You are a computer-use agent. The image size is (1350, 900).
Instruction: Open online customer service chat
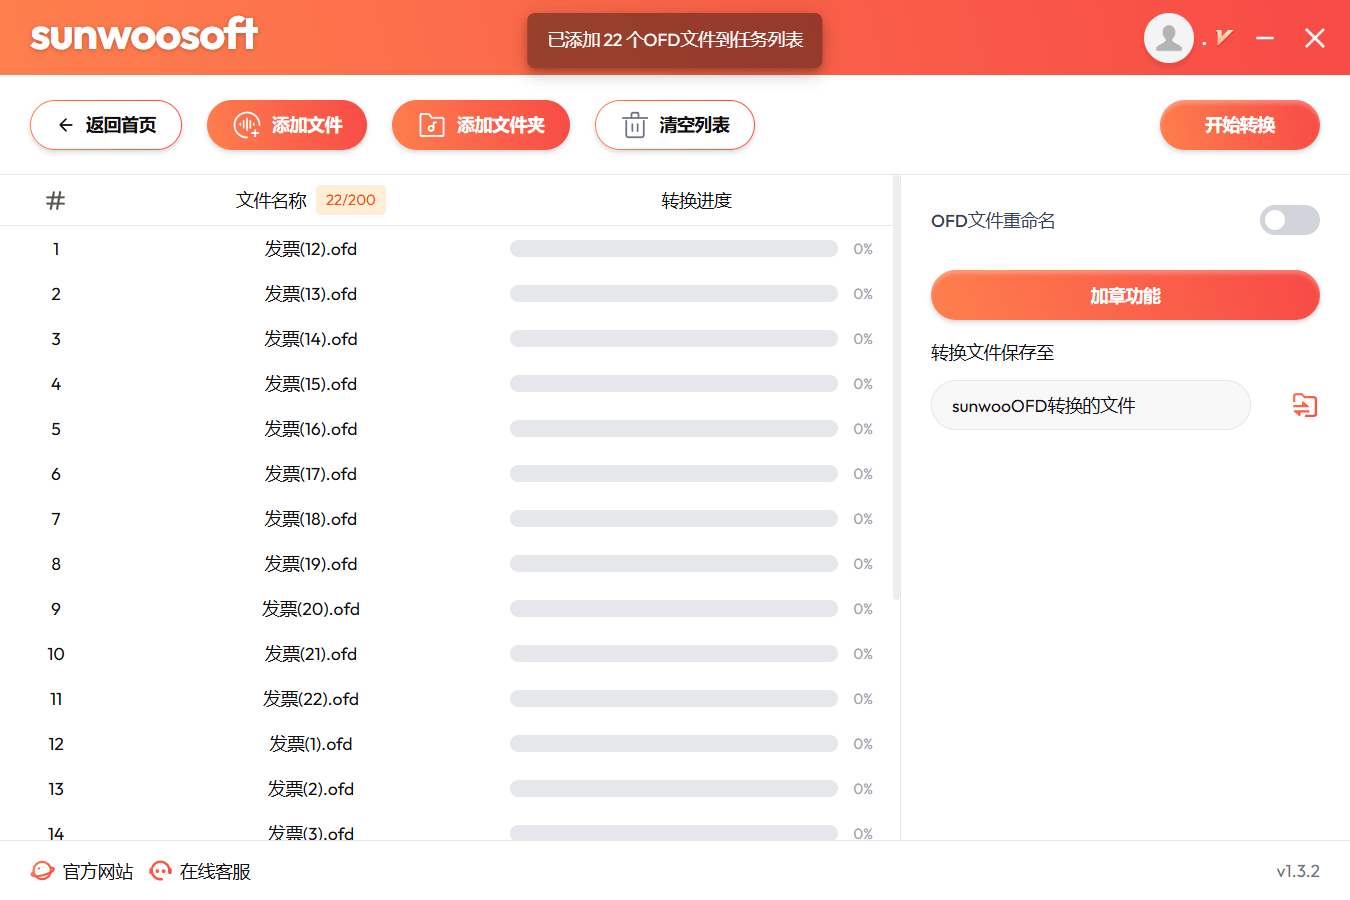200,871
